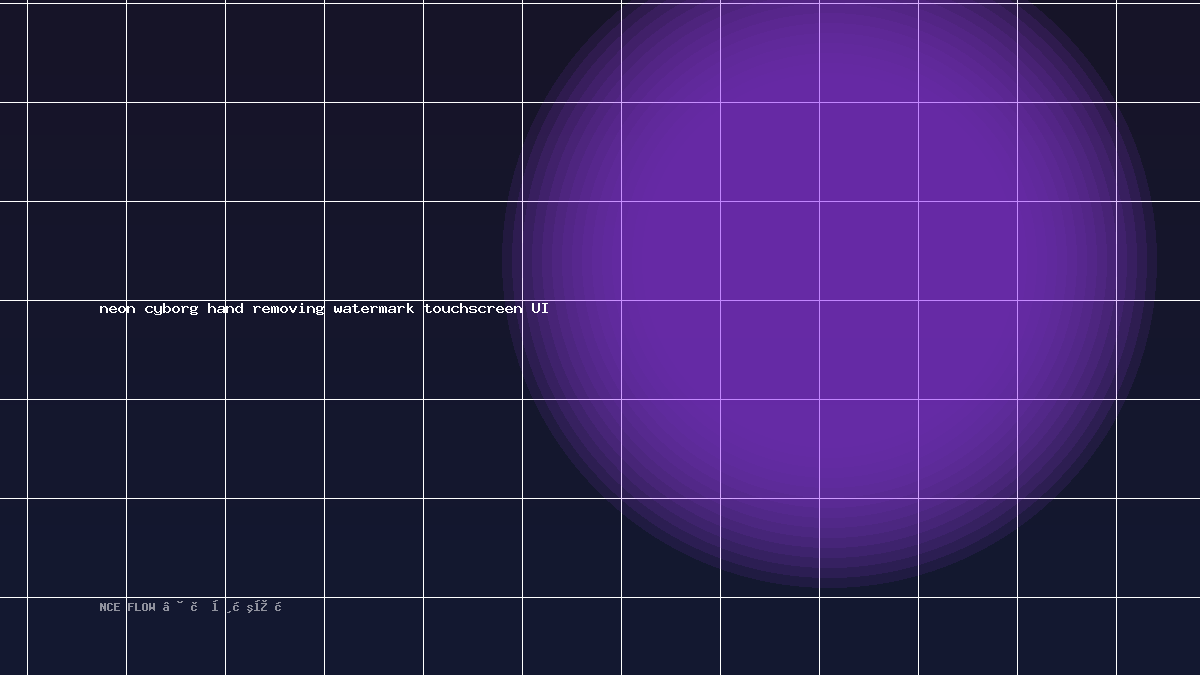
Task: Click the grid cell containing "NCE"
Action: point(76,636)
